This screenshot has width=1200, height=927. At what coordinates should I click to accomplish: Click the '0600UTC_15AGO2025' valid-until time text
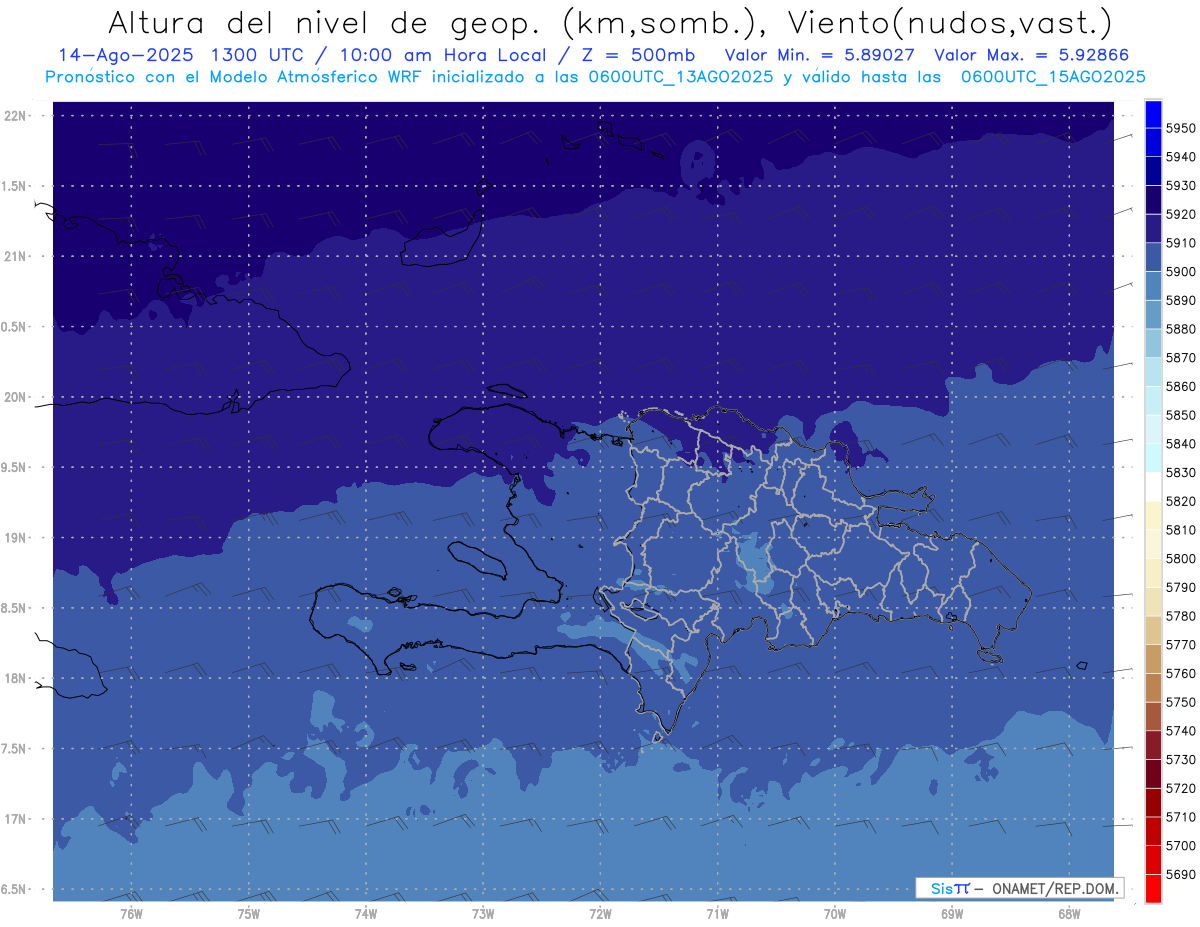[x=1053, y=77]
